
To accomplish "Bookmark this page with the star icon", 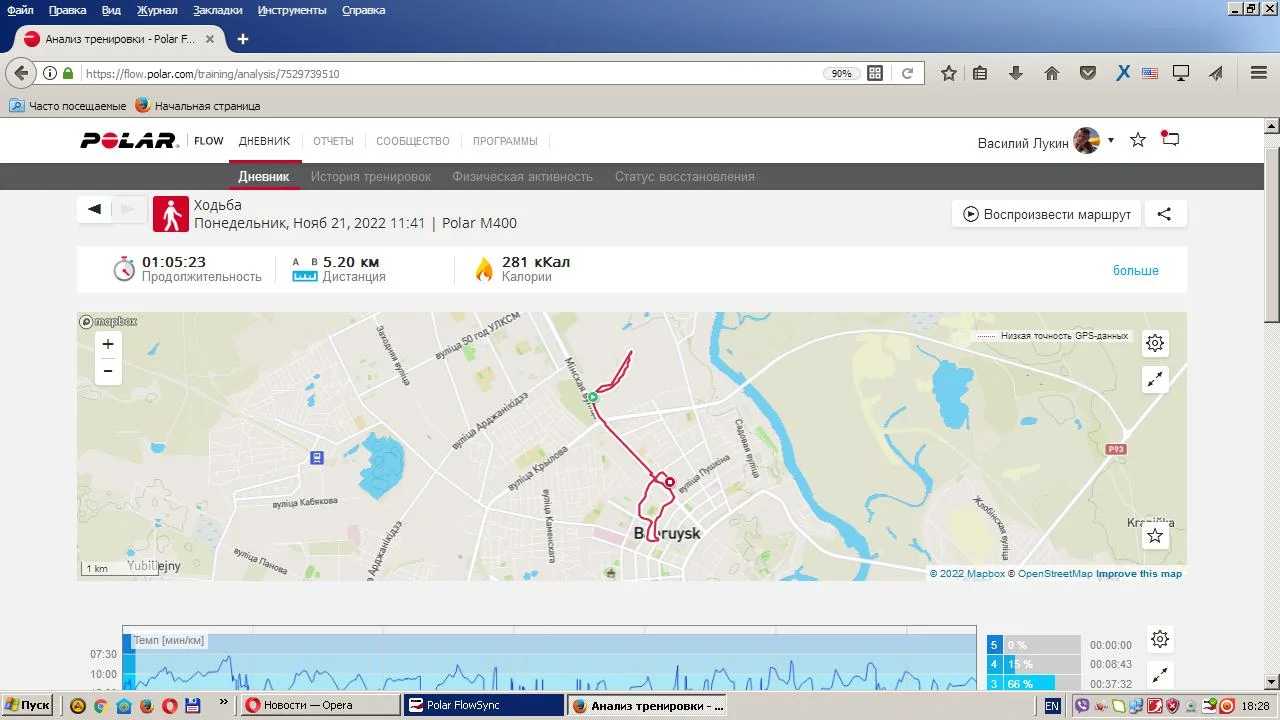I will point(949,73).
